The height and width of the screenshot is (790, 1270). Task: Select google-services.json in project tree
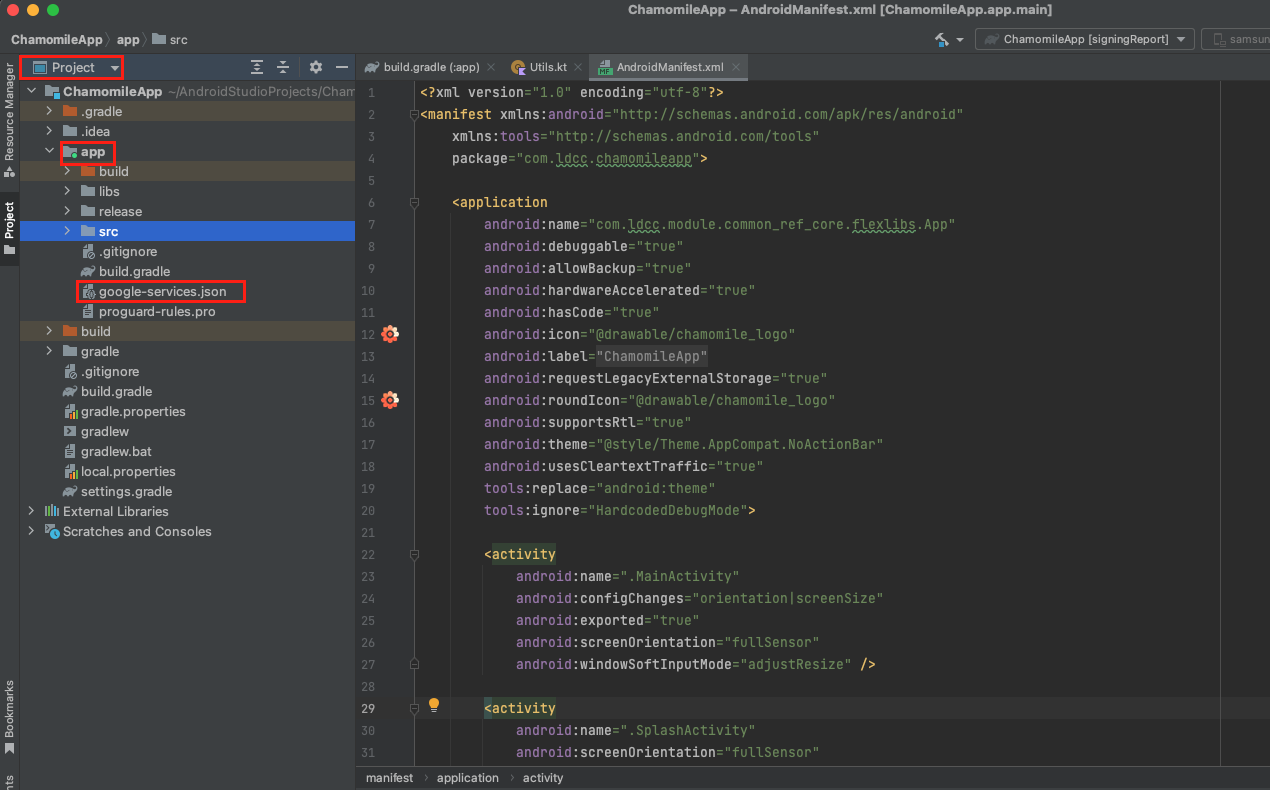tap(162, 291)
